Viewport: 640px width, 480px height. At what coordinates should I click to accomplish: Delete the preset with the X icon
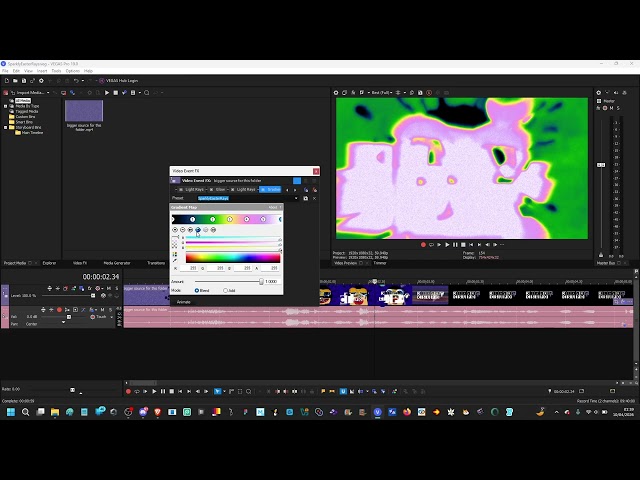click(314, 198)
